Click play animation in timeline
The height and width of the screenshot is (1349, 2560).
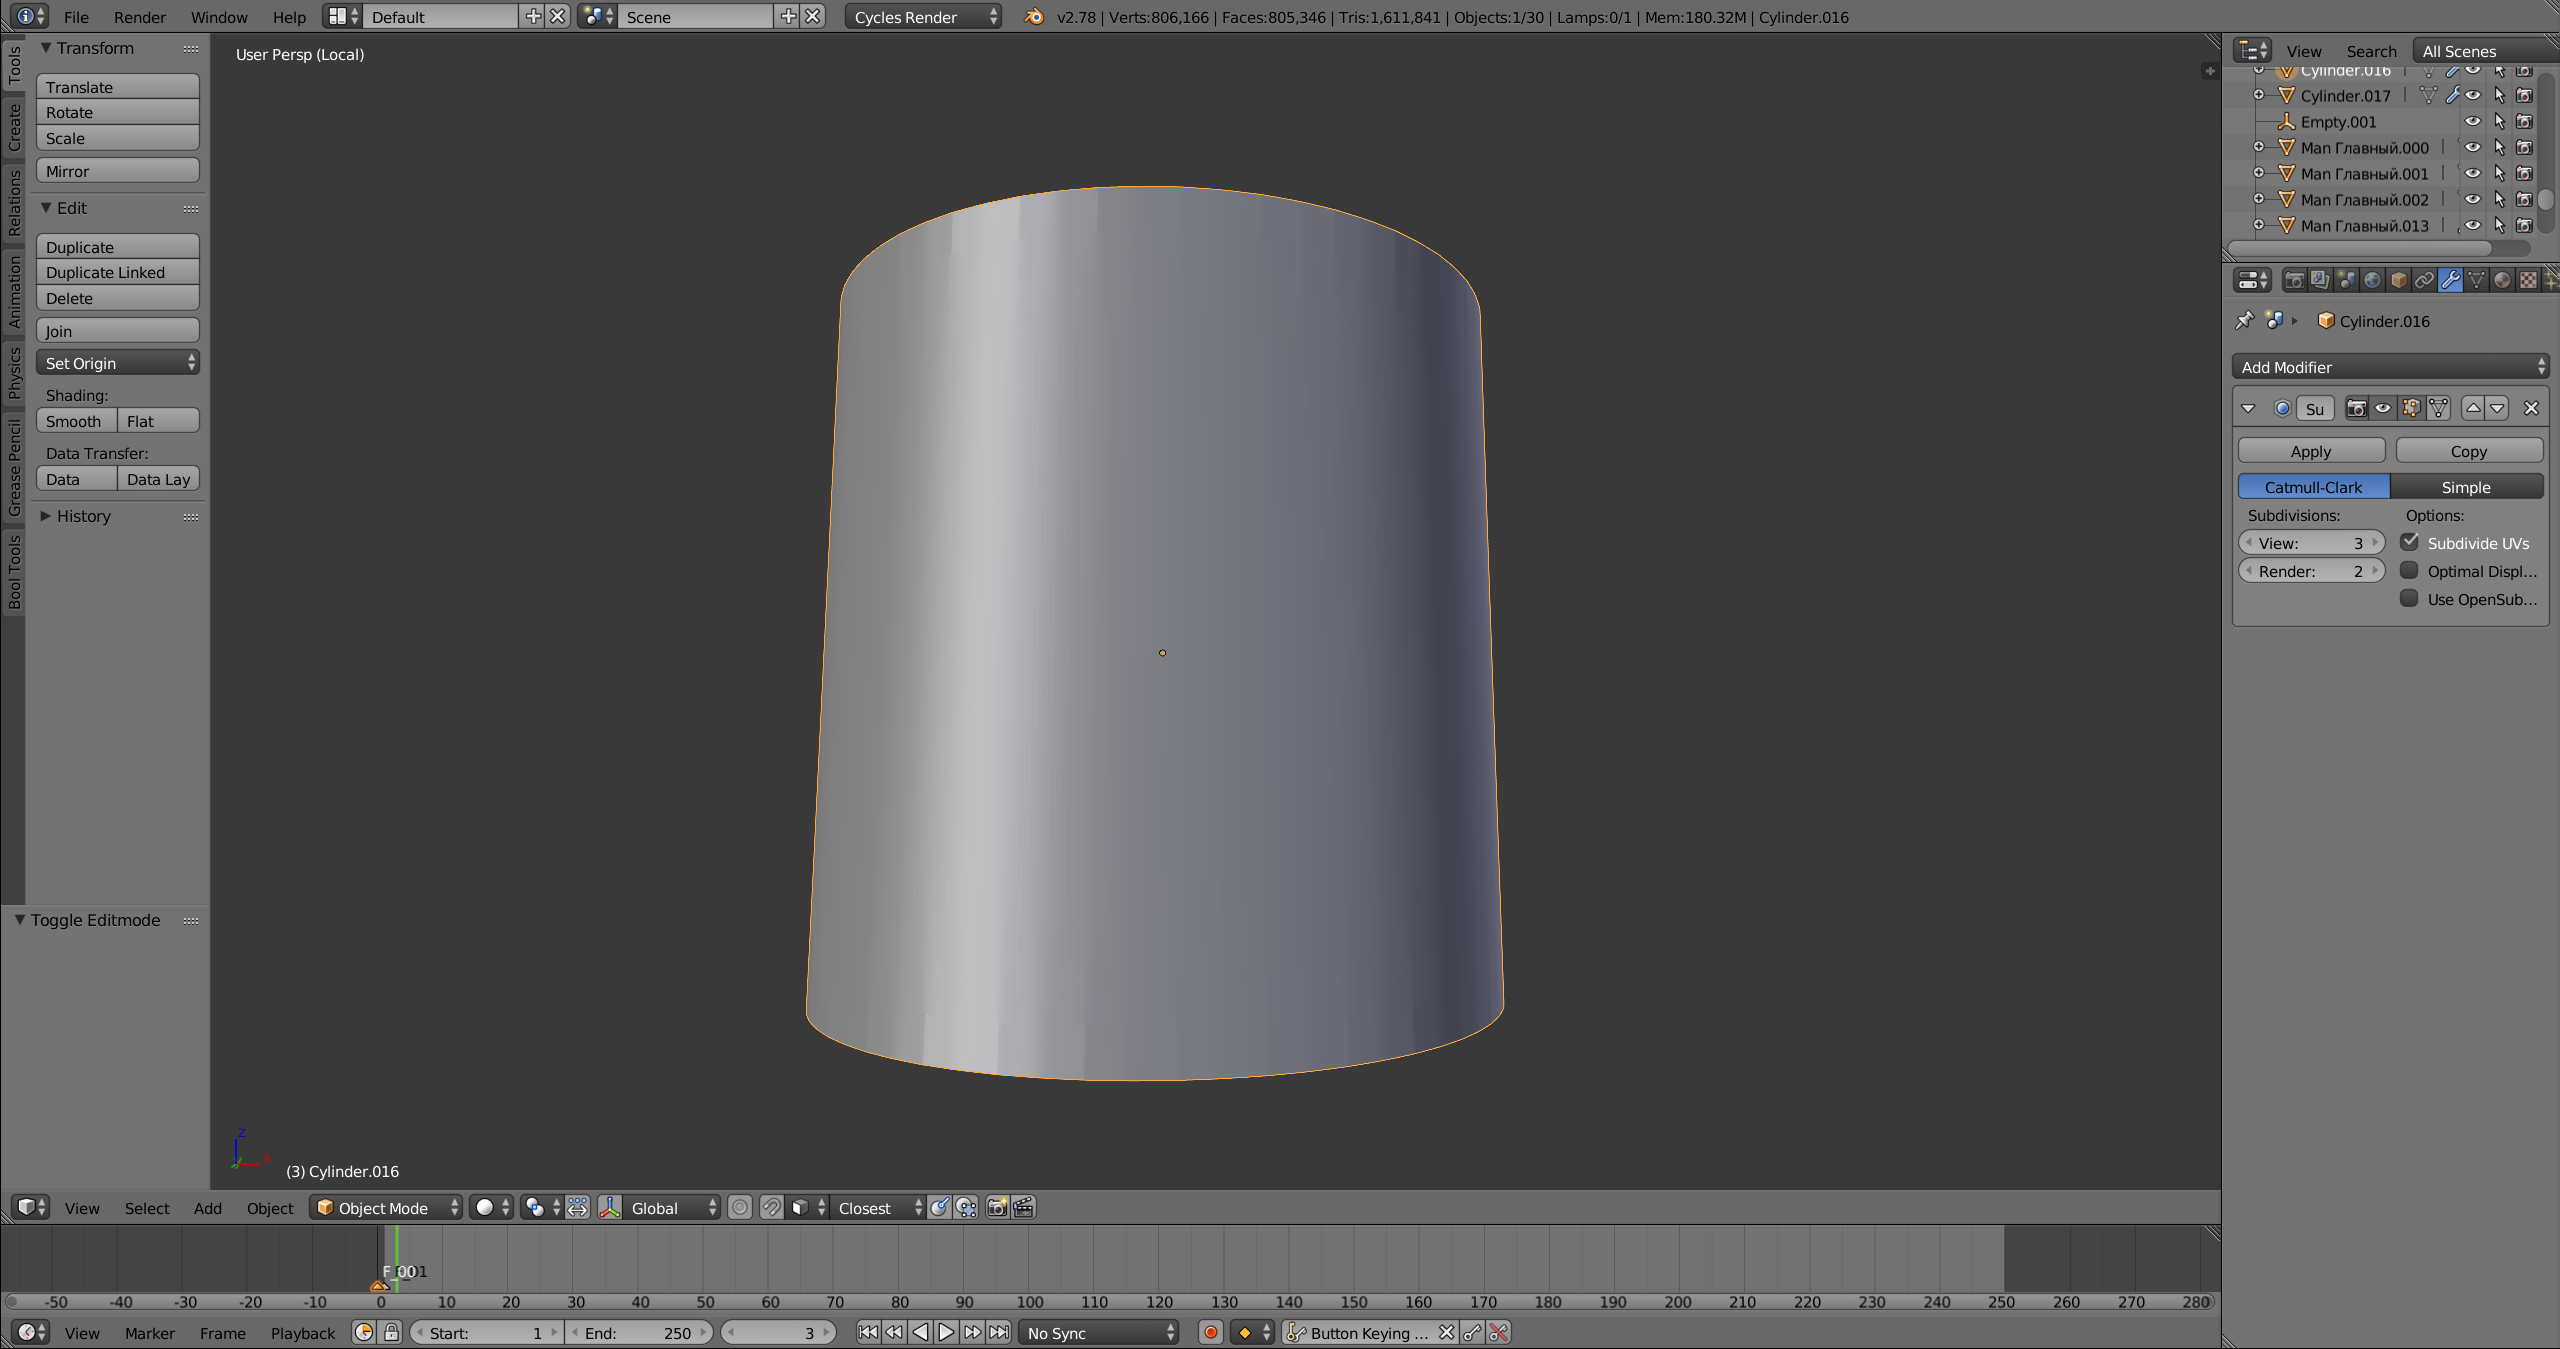(x=946, y=1333)
